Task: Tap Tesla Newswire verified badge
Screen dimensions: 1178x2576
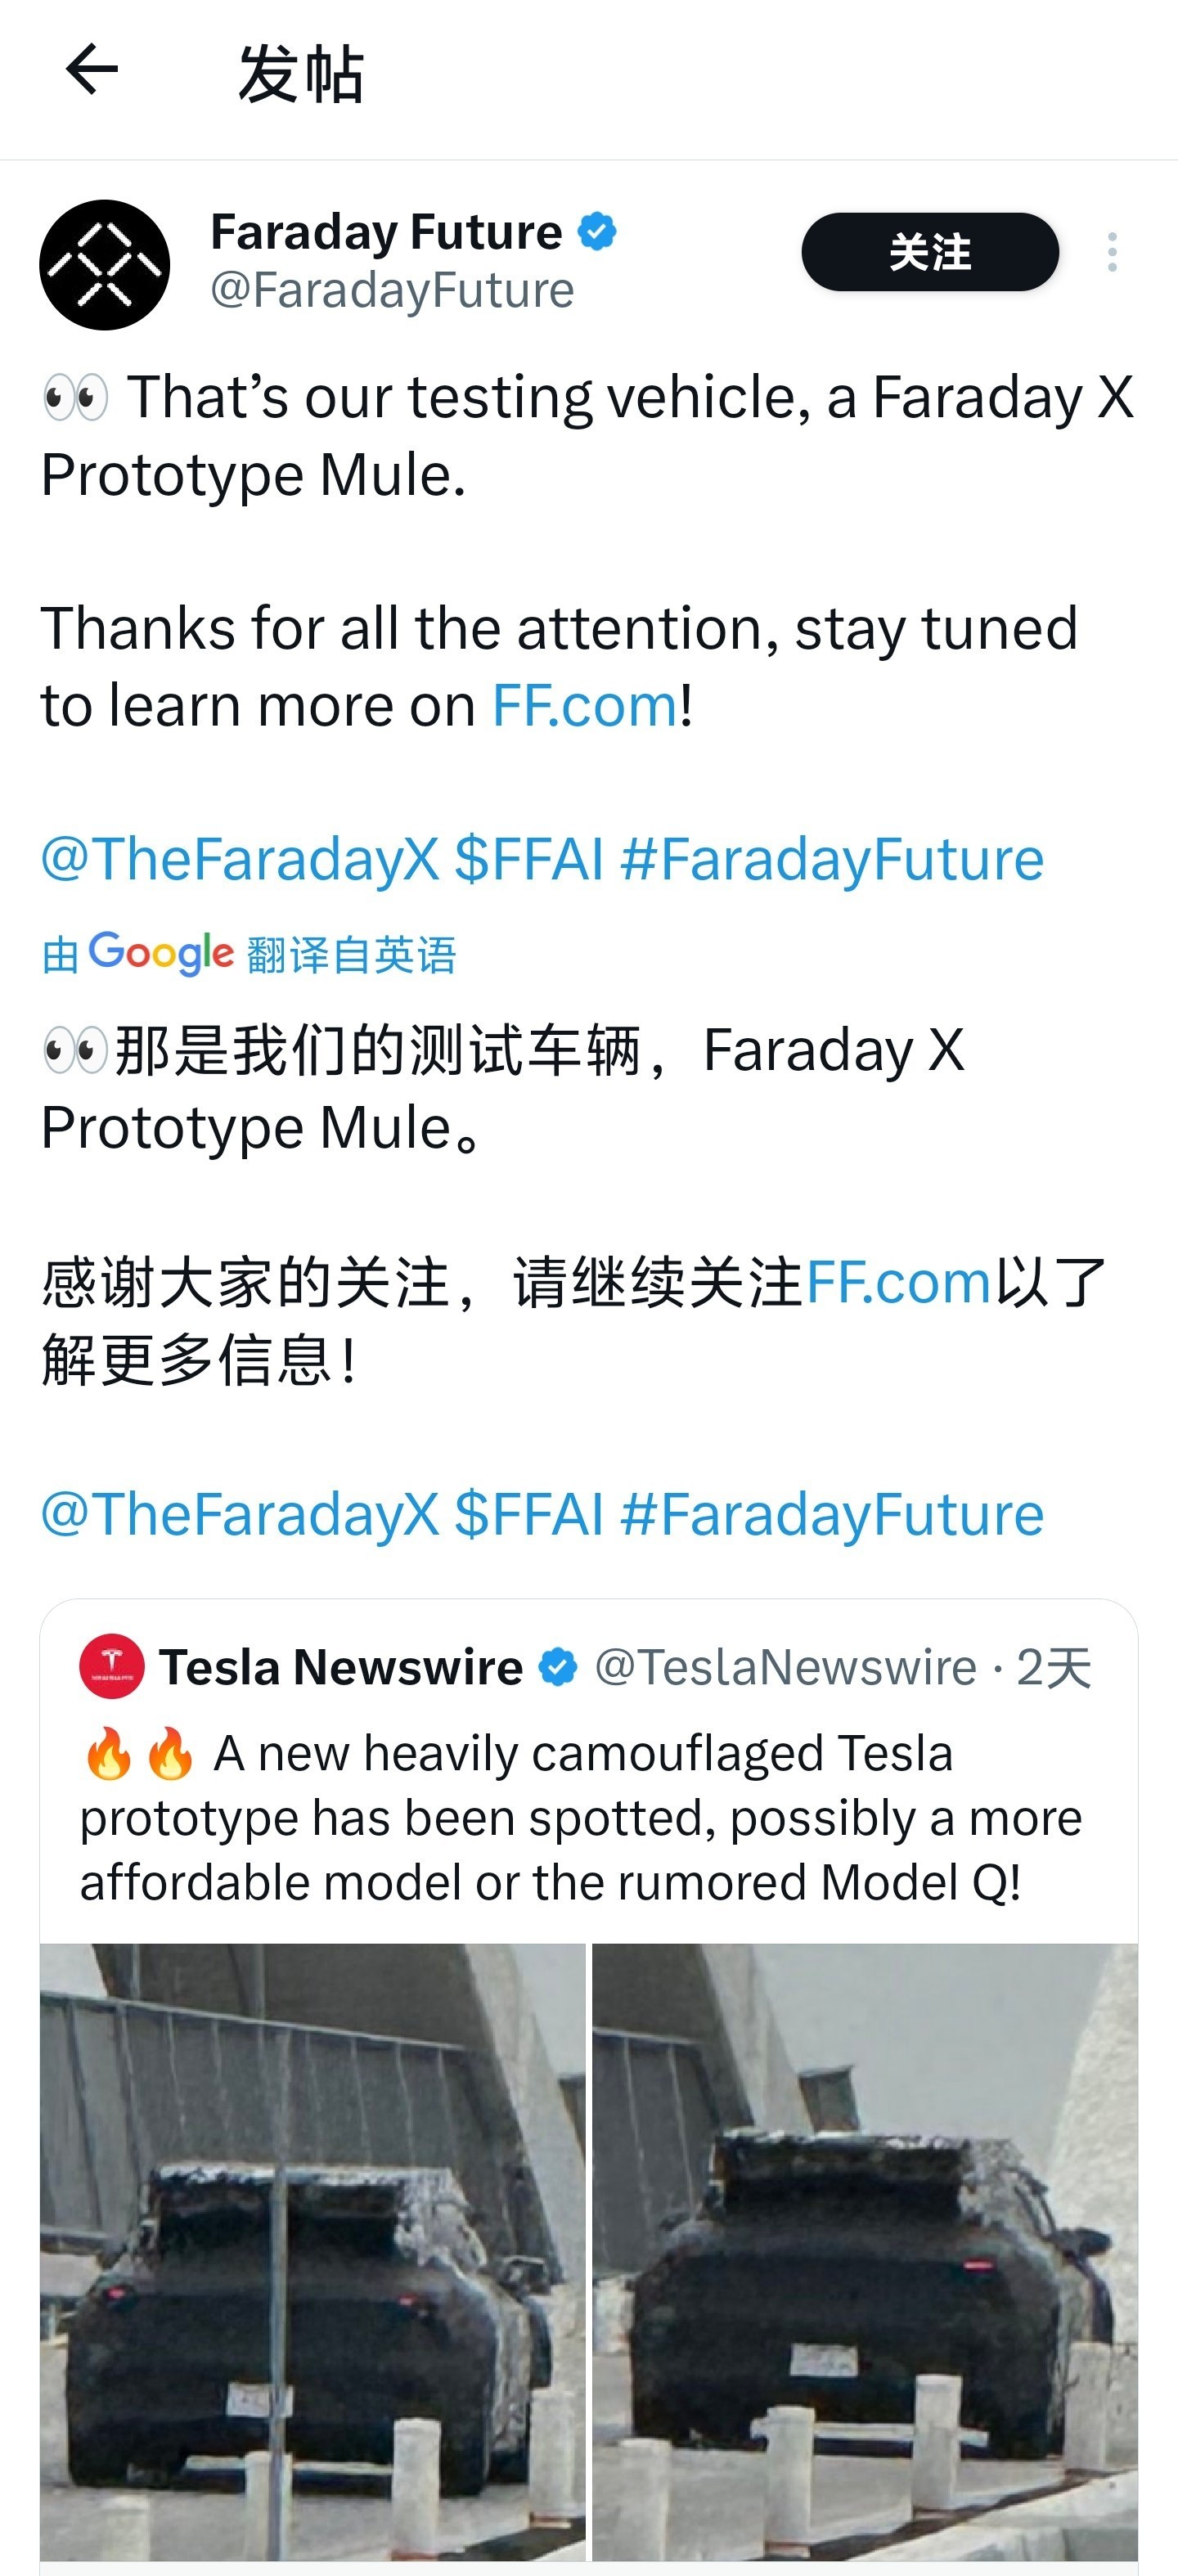Action: click(558, 1667)
